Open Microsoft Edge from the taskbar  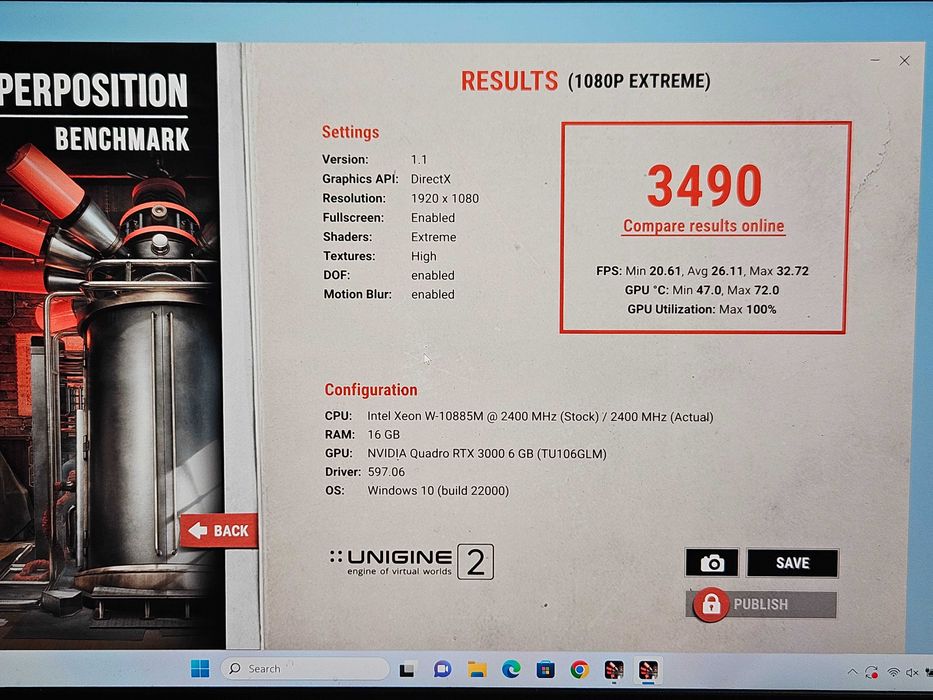[511, 670]
